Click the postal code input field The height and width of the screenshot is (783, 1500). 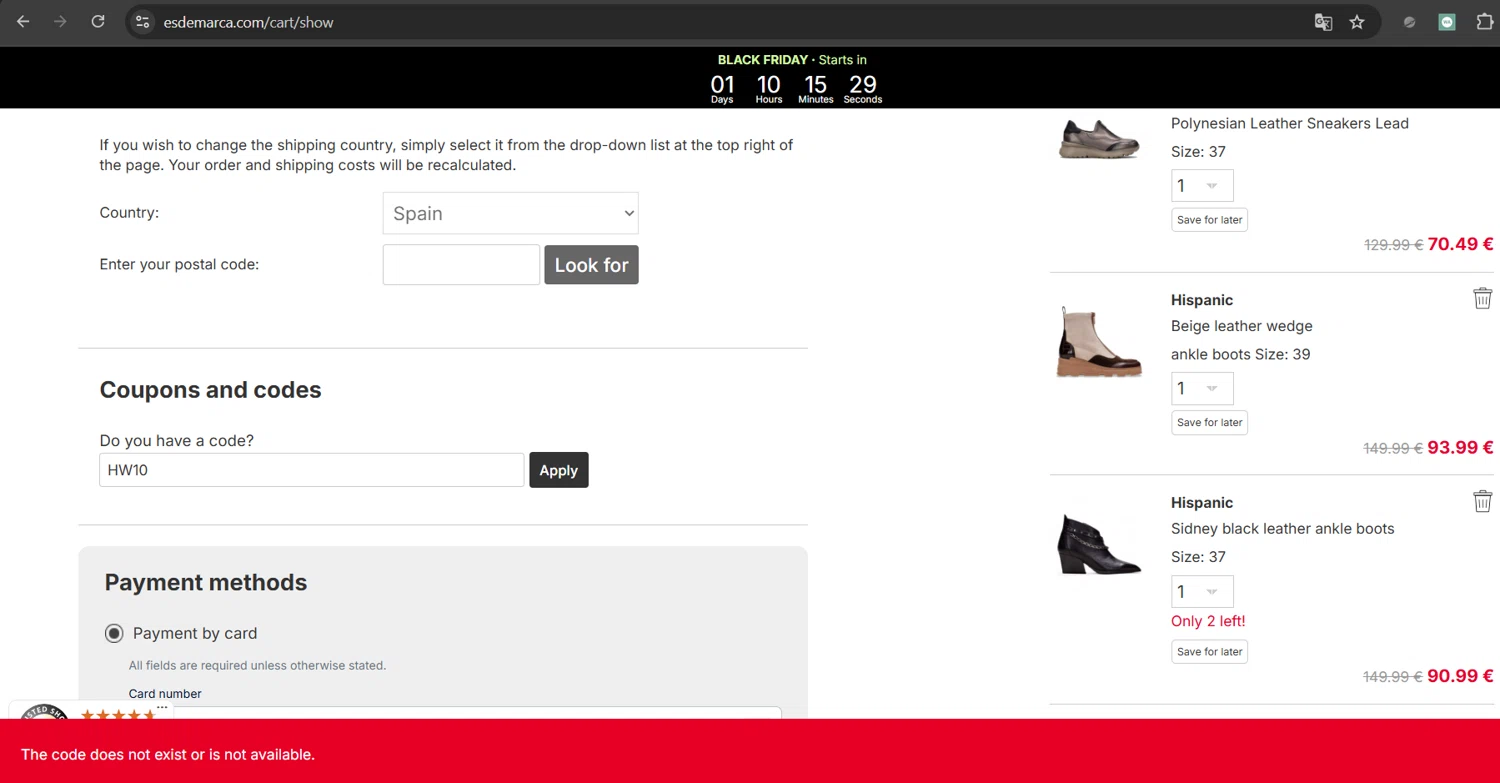tap(461, 265)
